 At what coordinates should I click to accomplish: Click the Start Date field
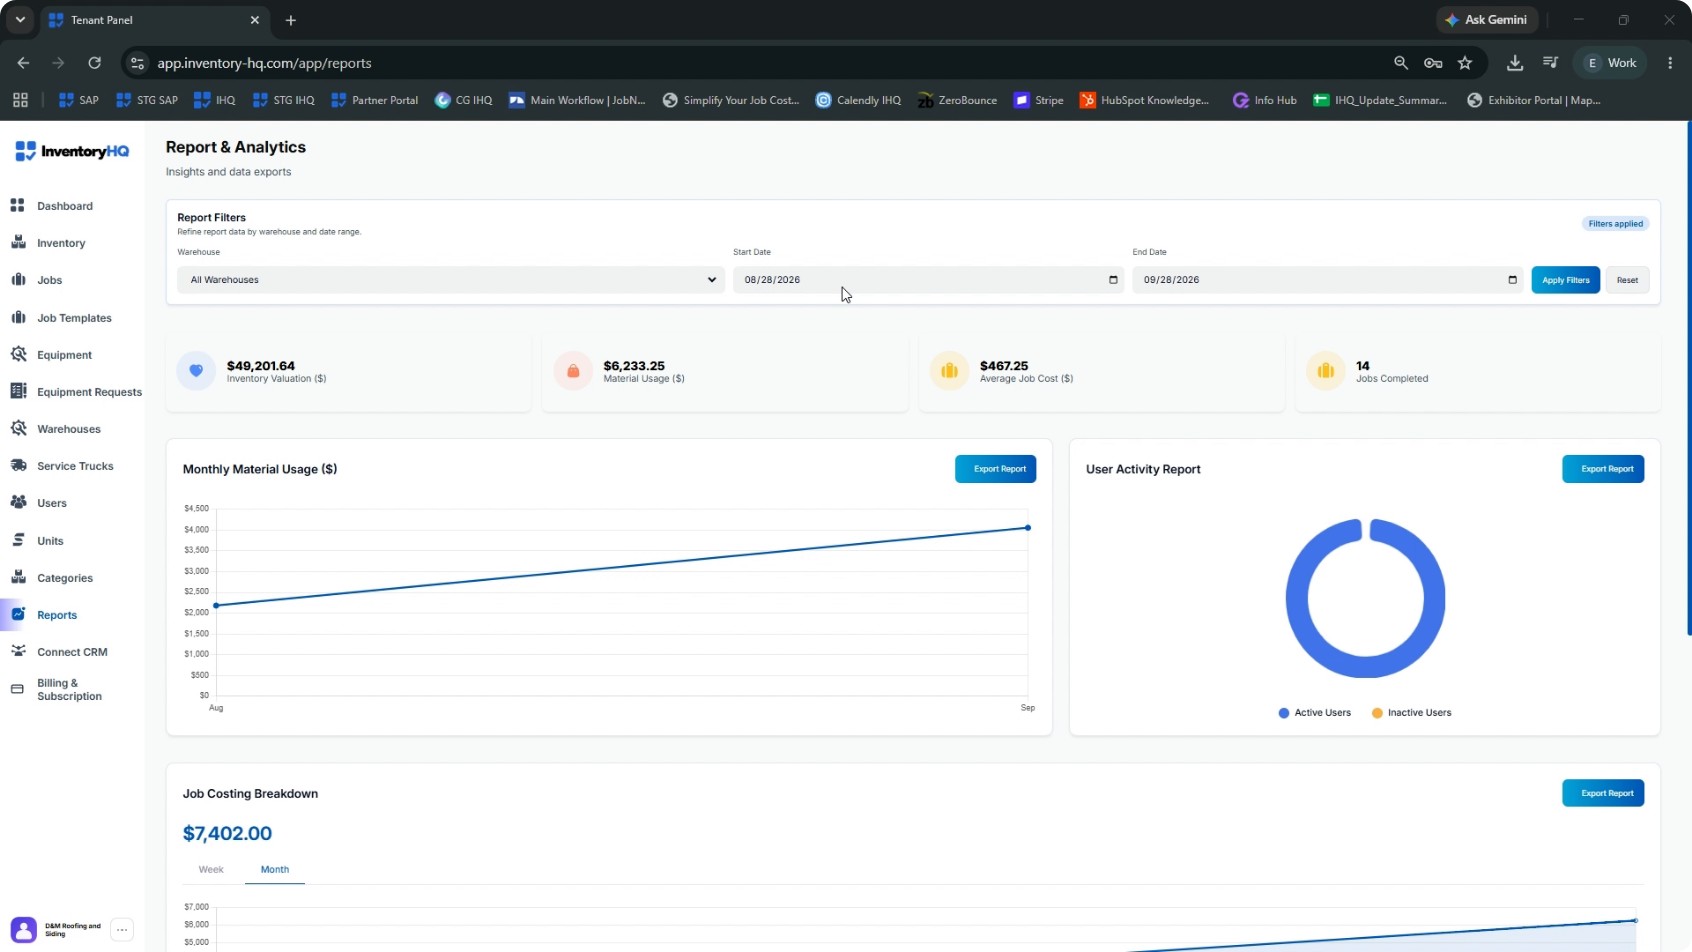[x=927, y=280]
